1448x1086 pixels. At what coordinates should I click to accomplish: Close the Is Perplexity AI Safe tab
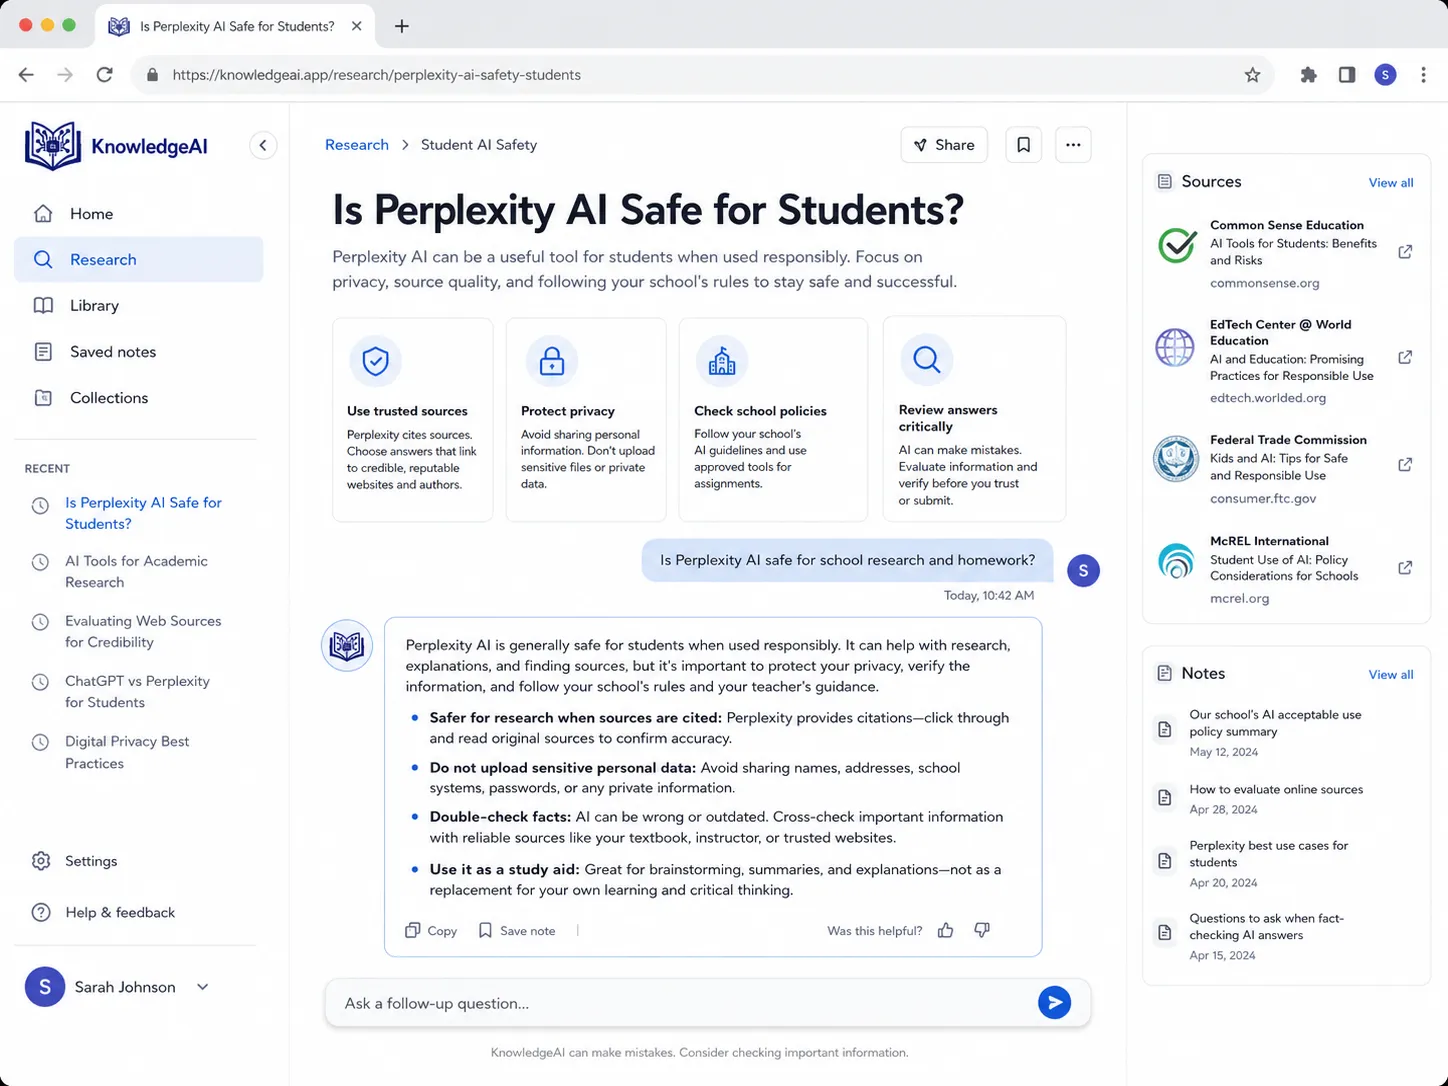point(357,26)
